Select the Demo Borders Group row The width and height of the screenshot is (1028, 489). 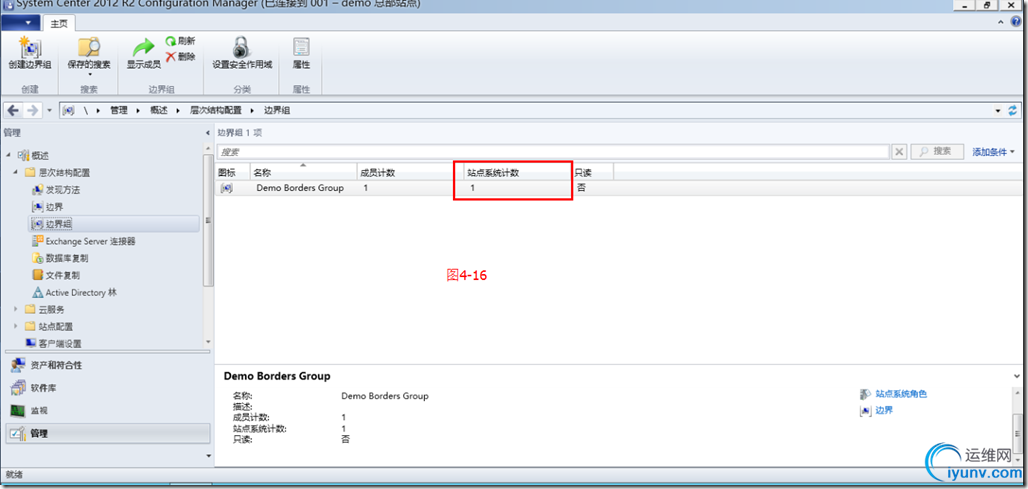616,188
